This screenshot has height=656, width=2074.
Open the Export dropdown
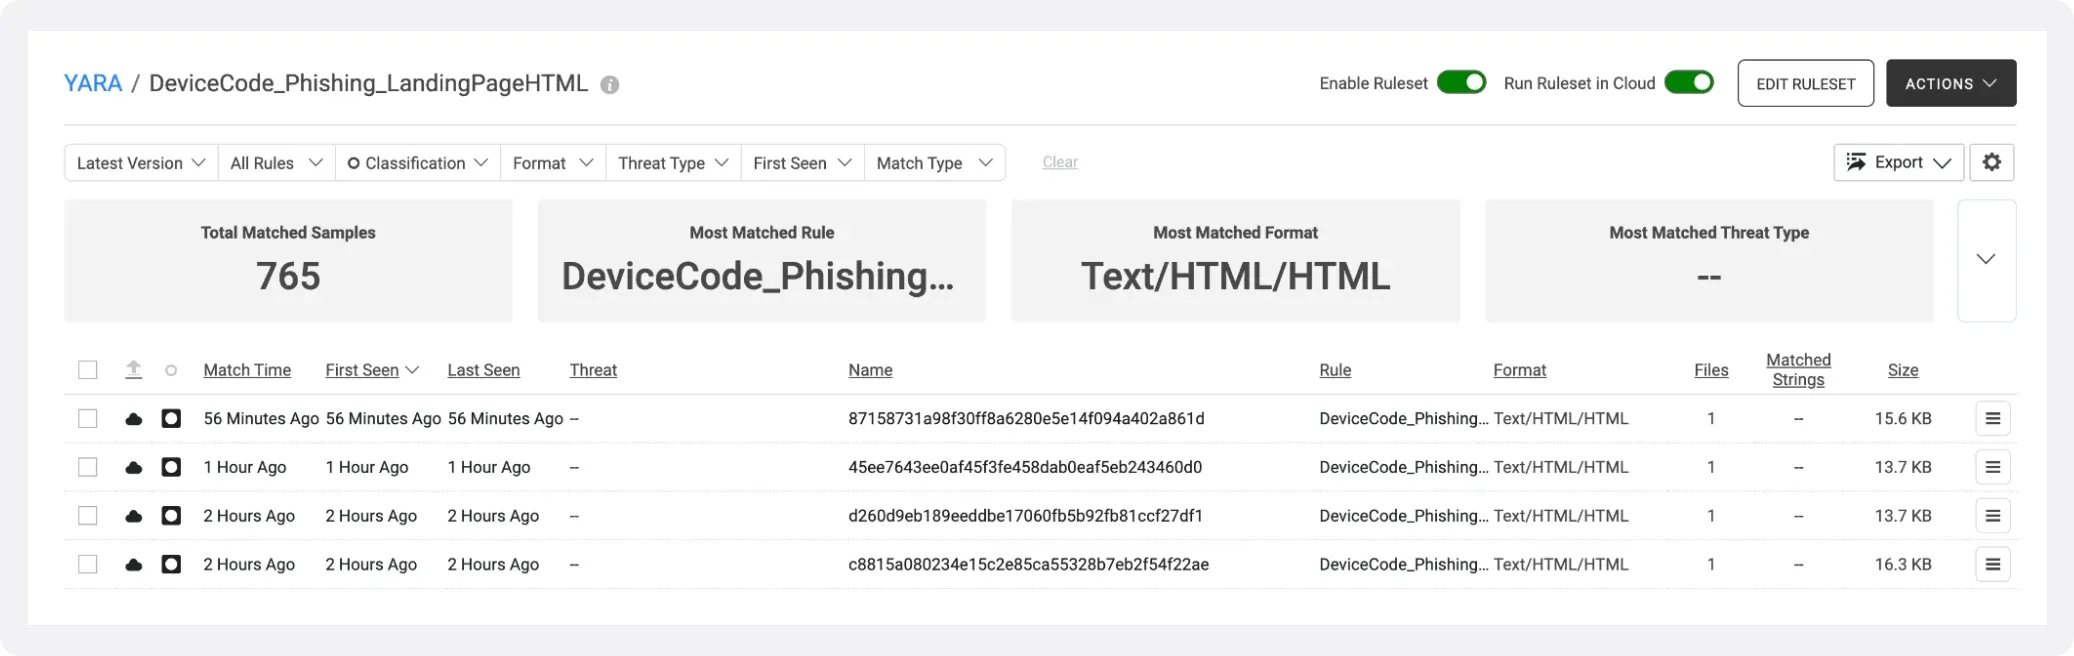[1898, 162]
